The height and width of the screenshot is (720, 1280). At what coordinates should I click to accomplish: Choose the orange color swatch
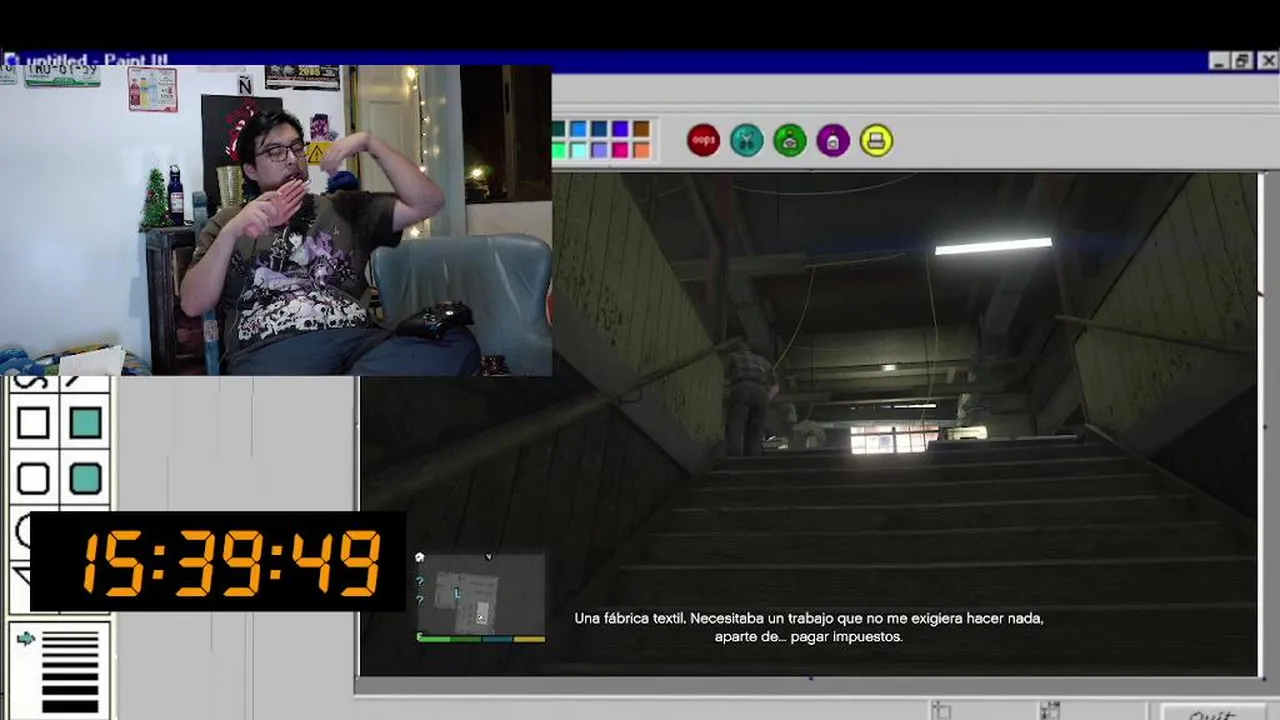tap(641, 150)
